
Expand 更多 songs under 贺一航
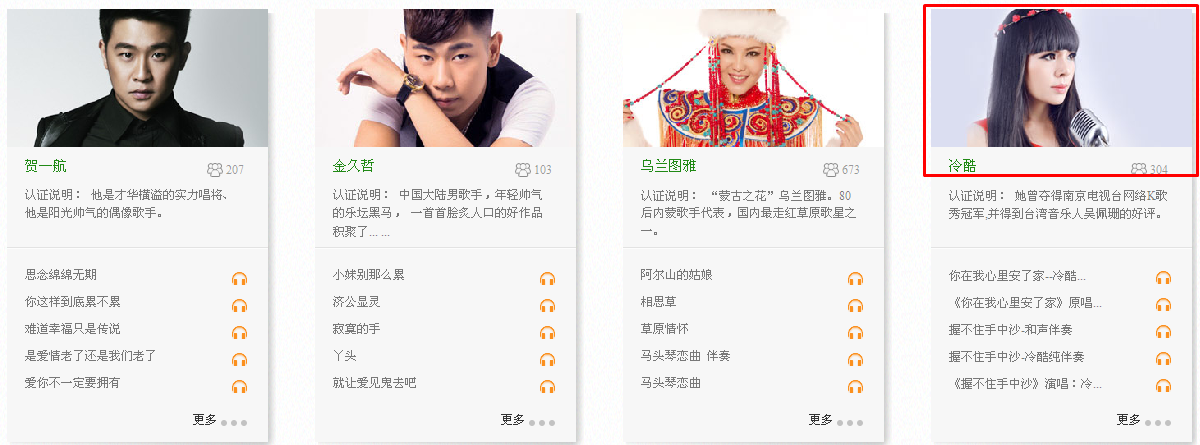[204, 420]
